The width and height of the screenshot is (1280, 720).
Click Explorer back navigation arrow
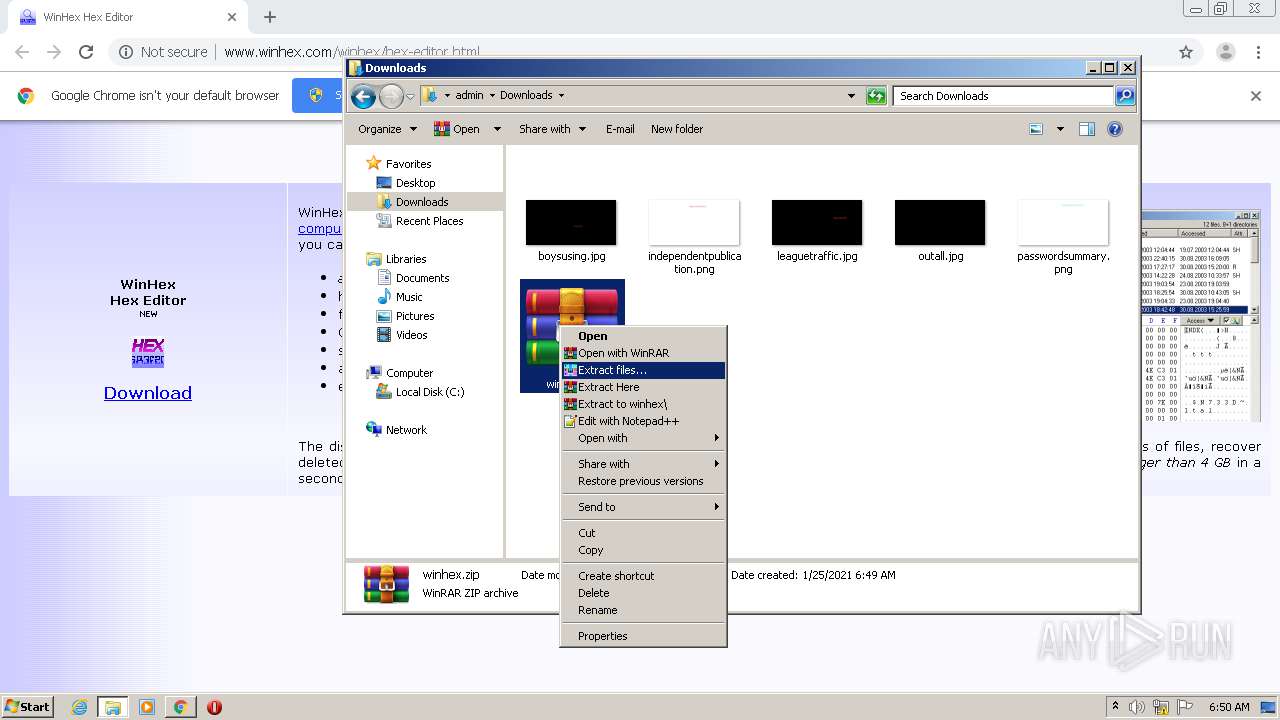[x=364, y=96]
